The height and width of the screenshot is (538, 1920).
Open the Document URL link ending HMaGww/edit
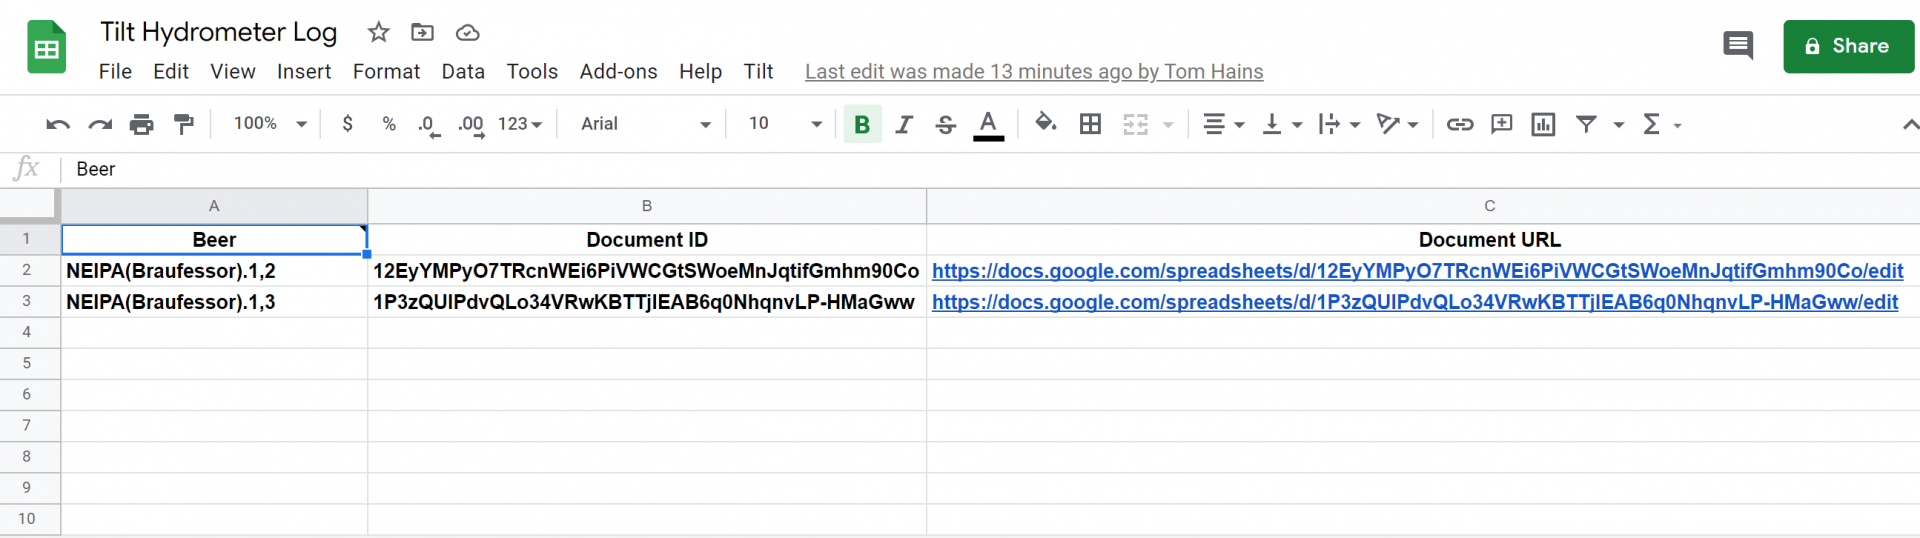click(1414, 302)
